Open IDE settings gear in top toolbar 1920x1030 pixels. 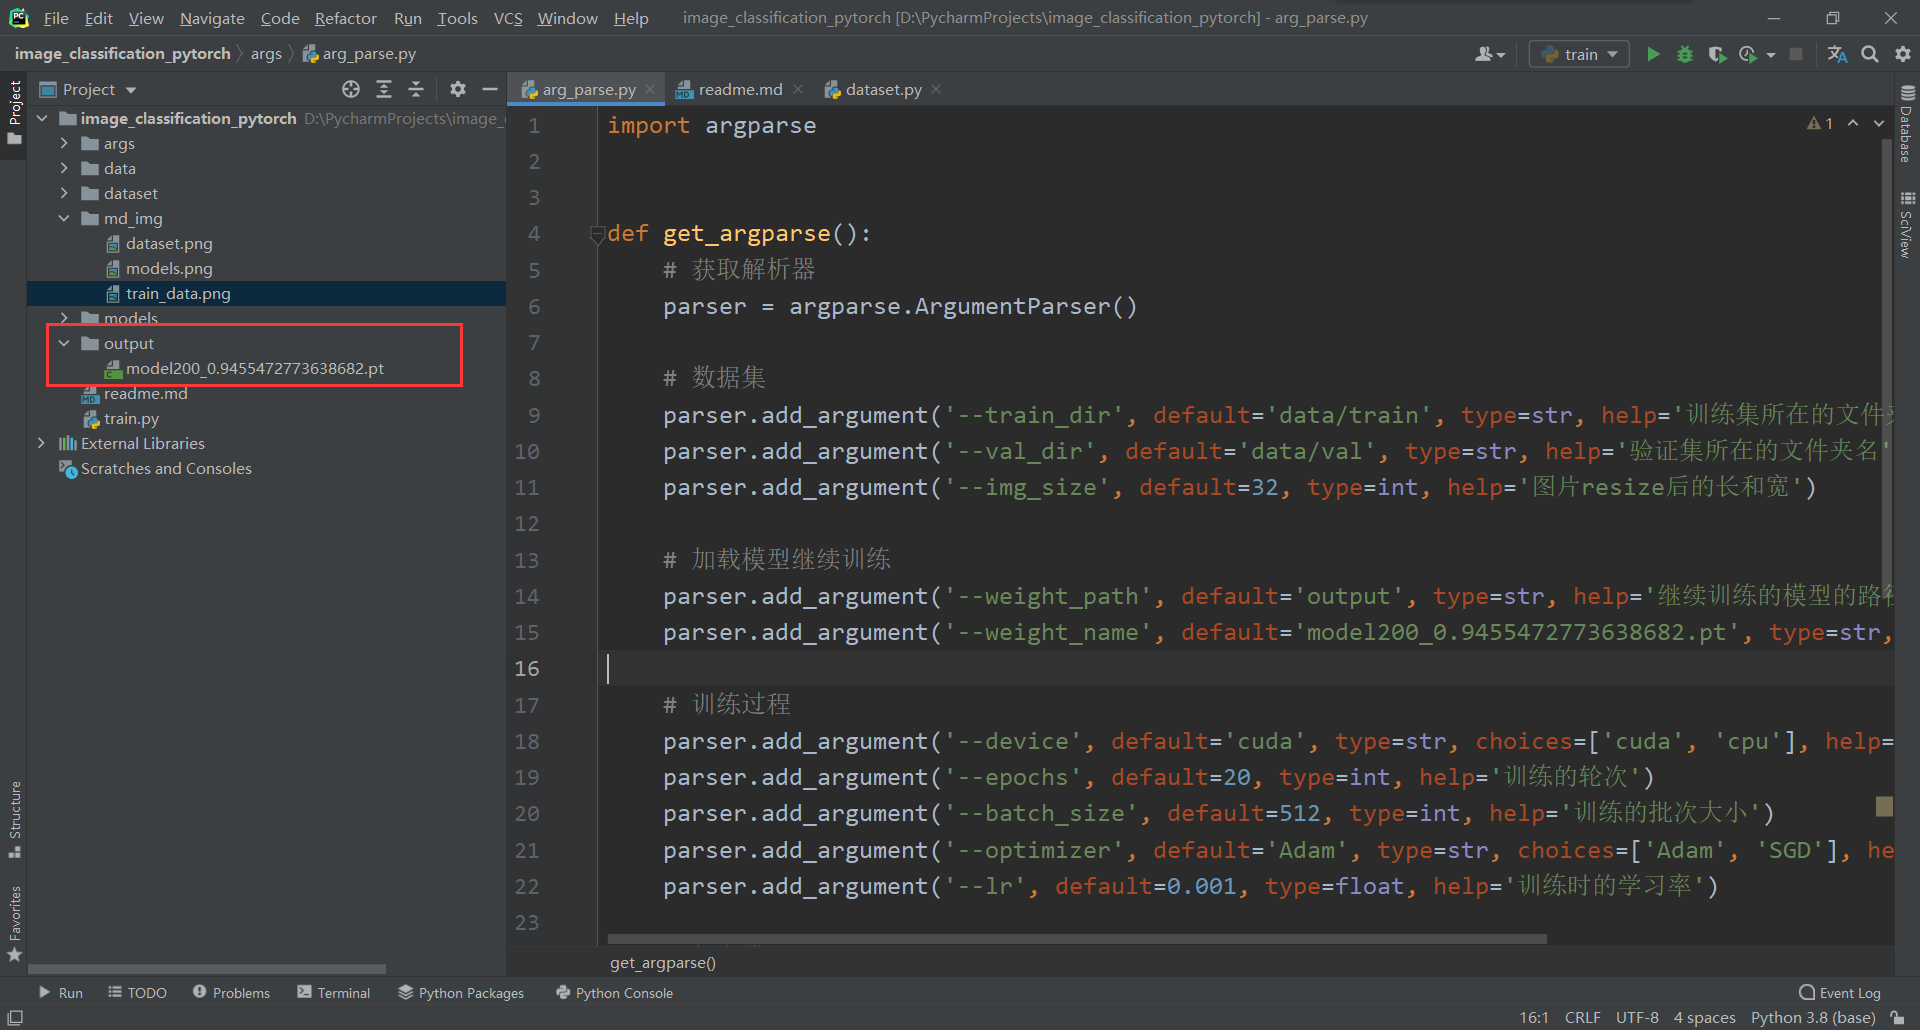(1902, 54)
